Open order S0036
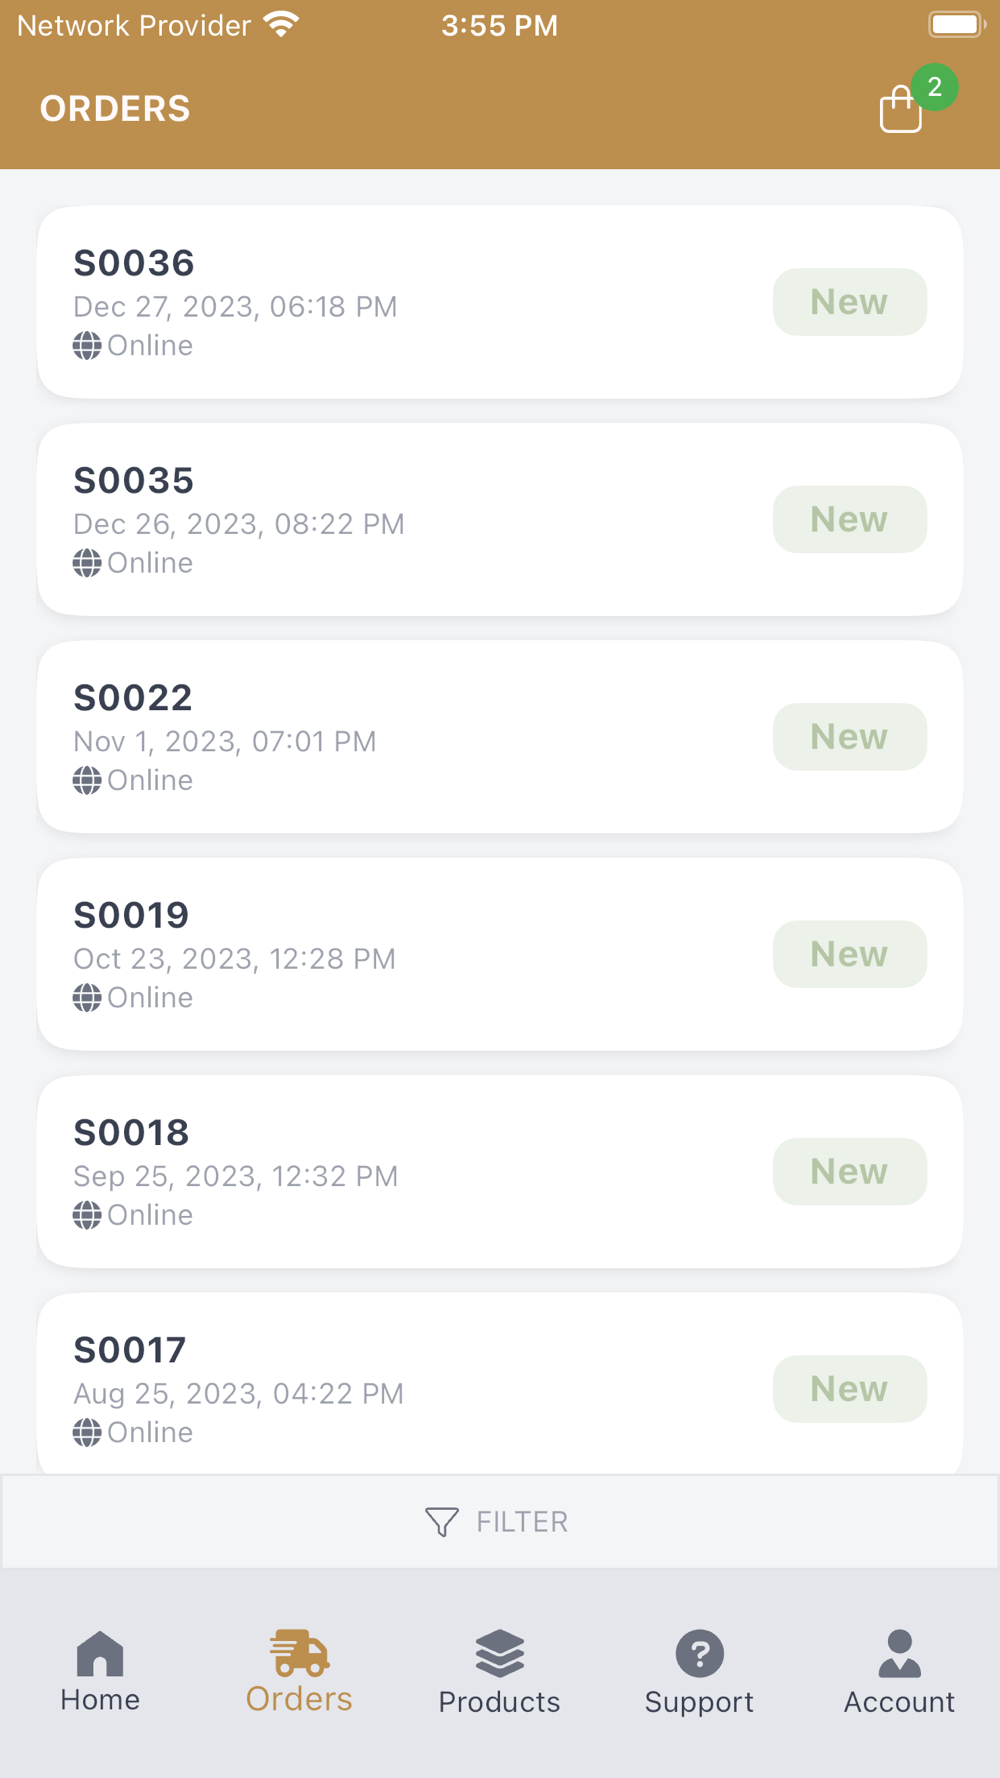1000x1778 pixels. pyautogui.click(x=400, y=302)
